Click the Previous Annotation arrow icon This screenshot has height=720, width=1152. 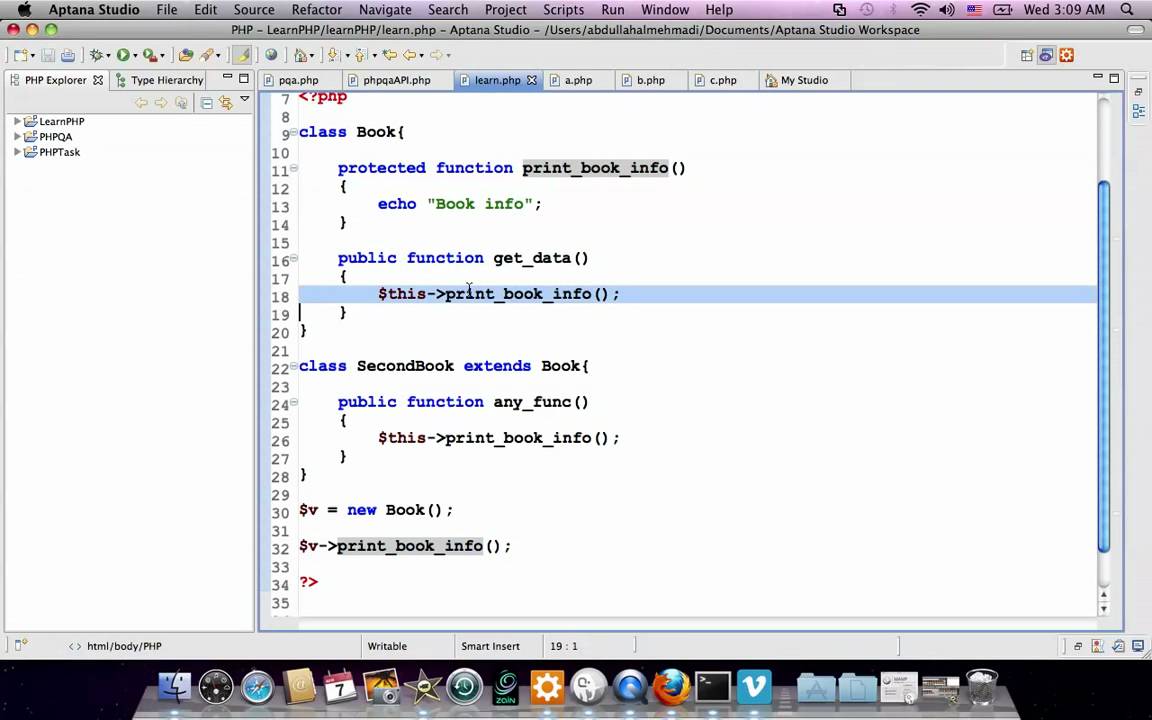click(x=359, y=55)
